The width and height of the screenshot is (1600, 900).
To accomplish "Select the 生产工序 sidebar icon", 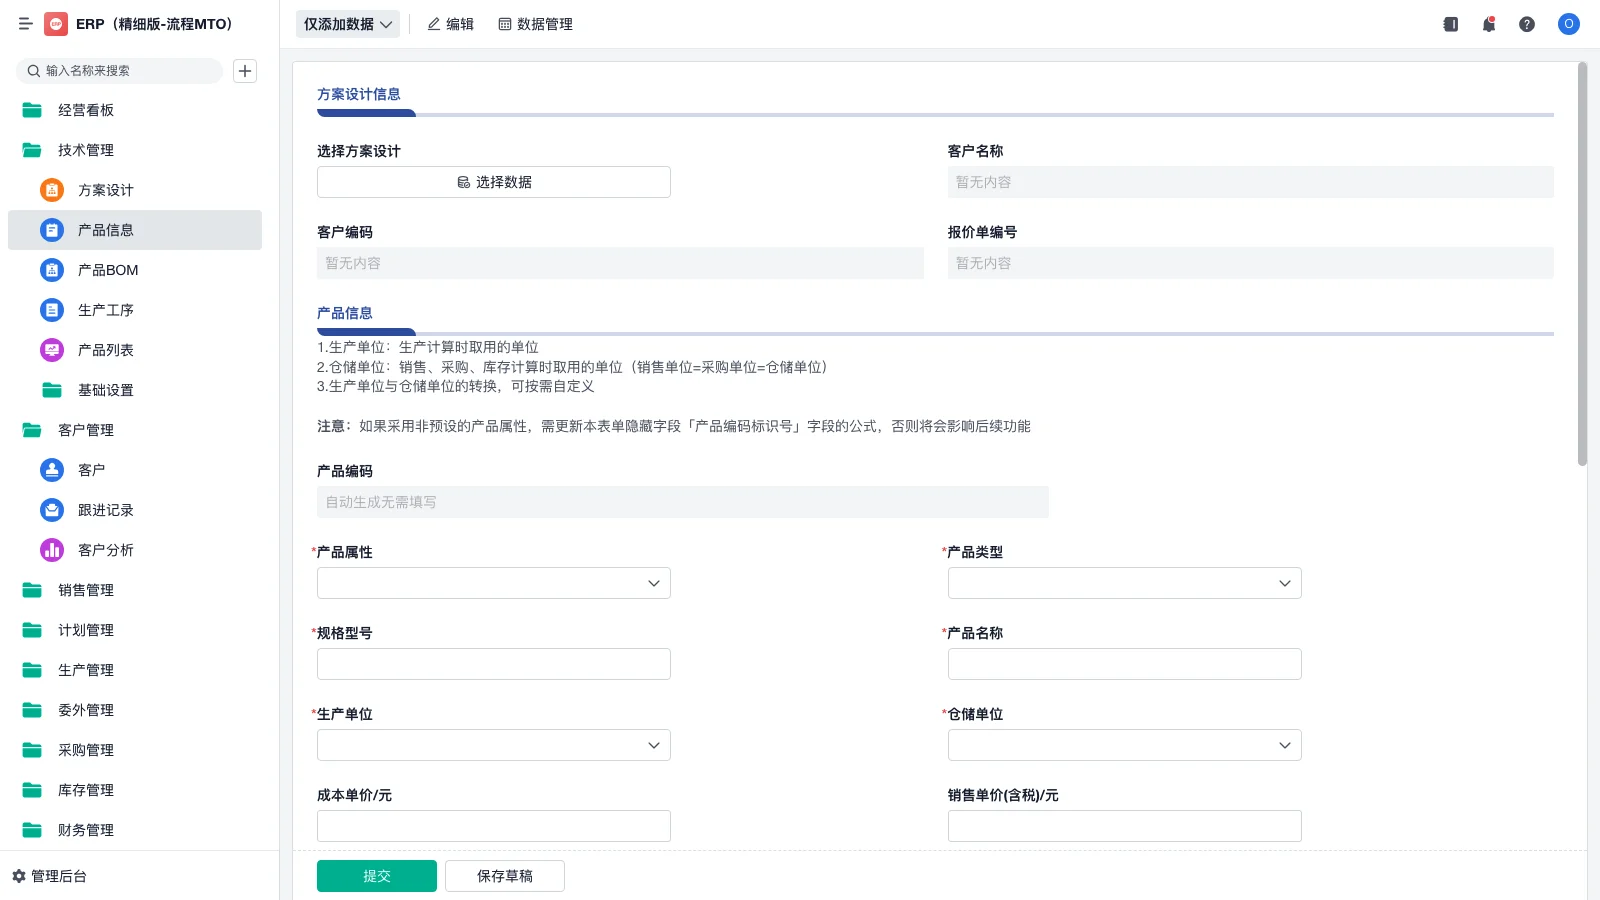I will pos(51,310).
